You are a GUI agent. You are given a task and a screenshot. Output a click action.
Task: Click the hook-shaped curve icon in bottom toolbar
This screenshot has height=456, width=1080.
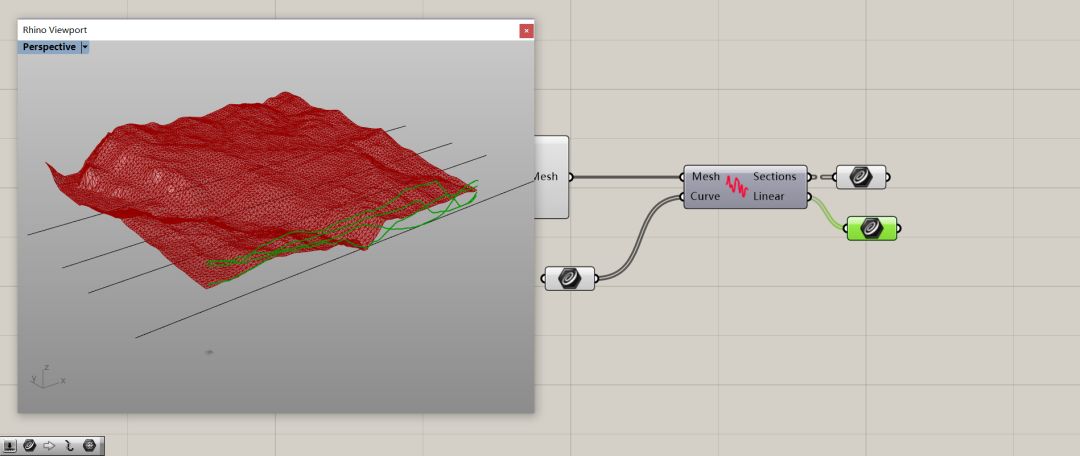69,446
